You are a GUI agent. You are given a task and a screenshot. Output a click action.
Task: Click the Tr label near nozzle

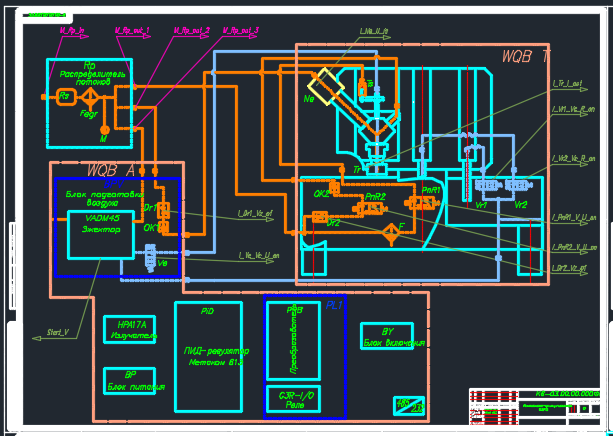coord(357,170)
